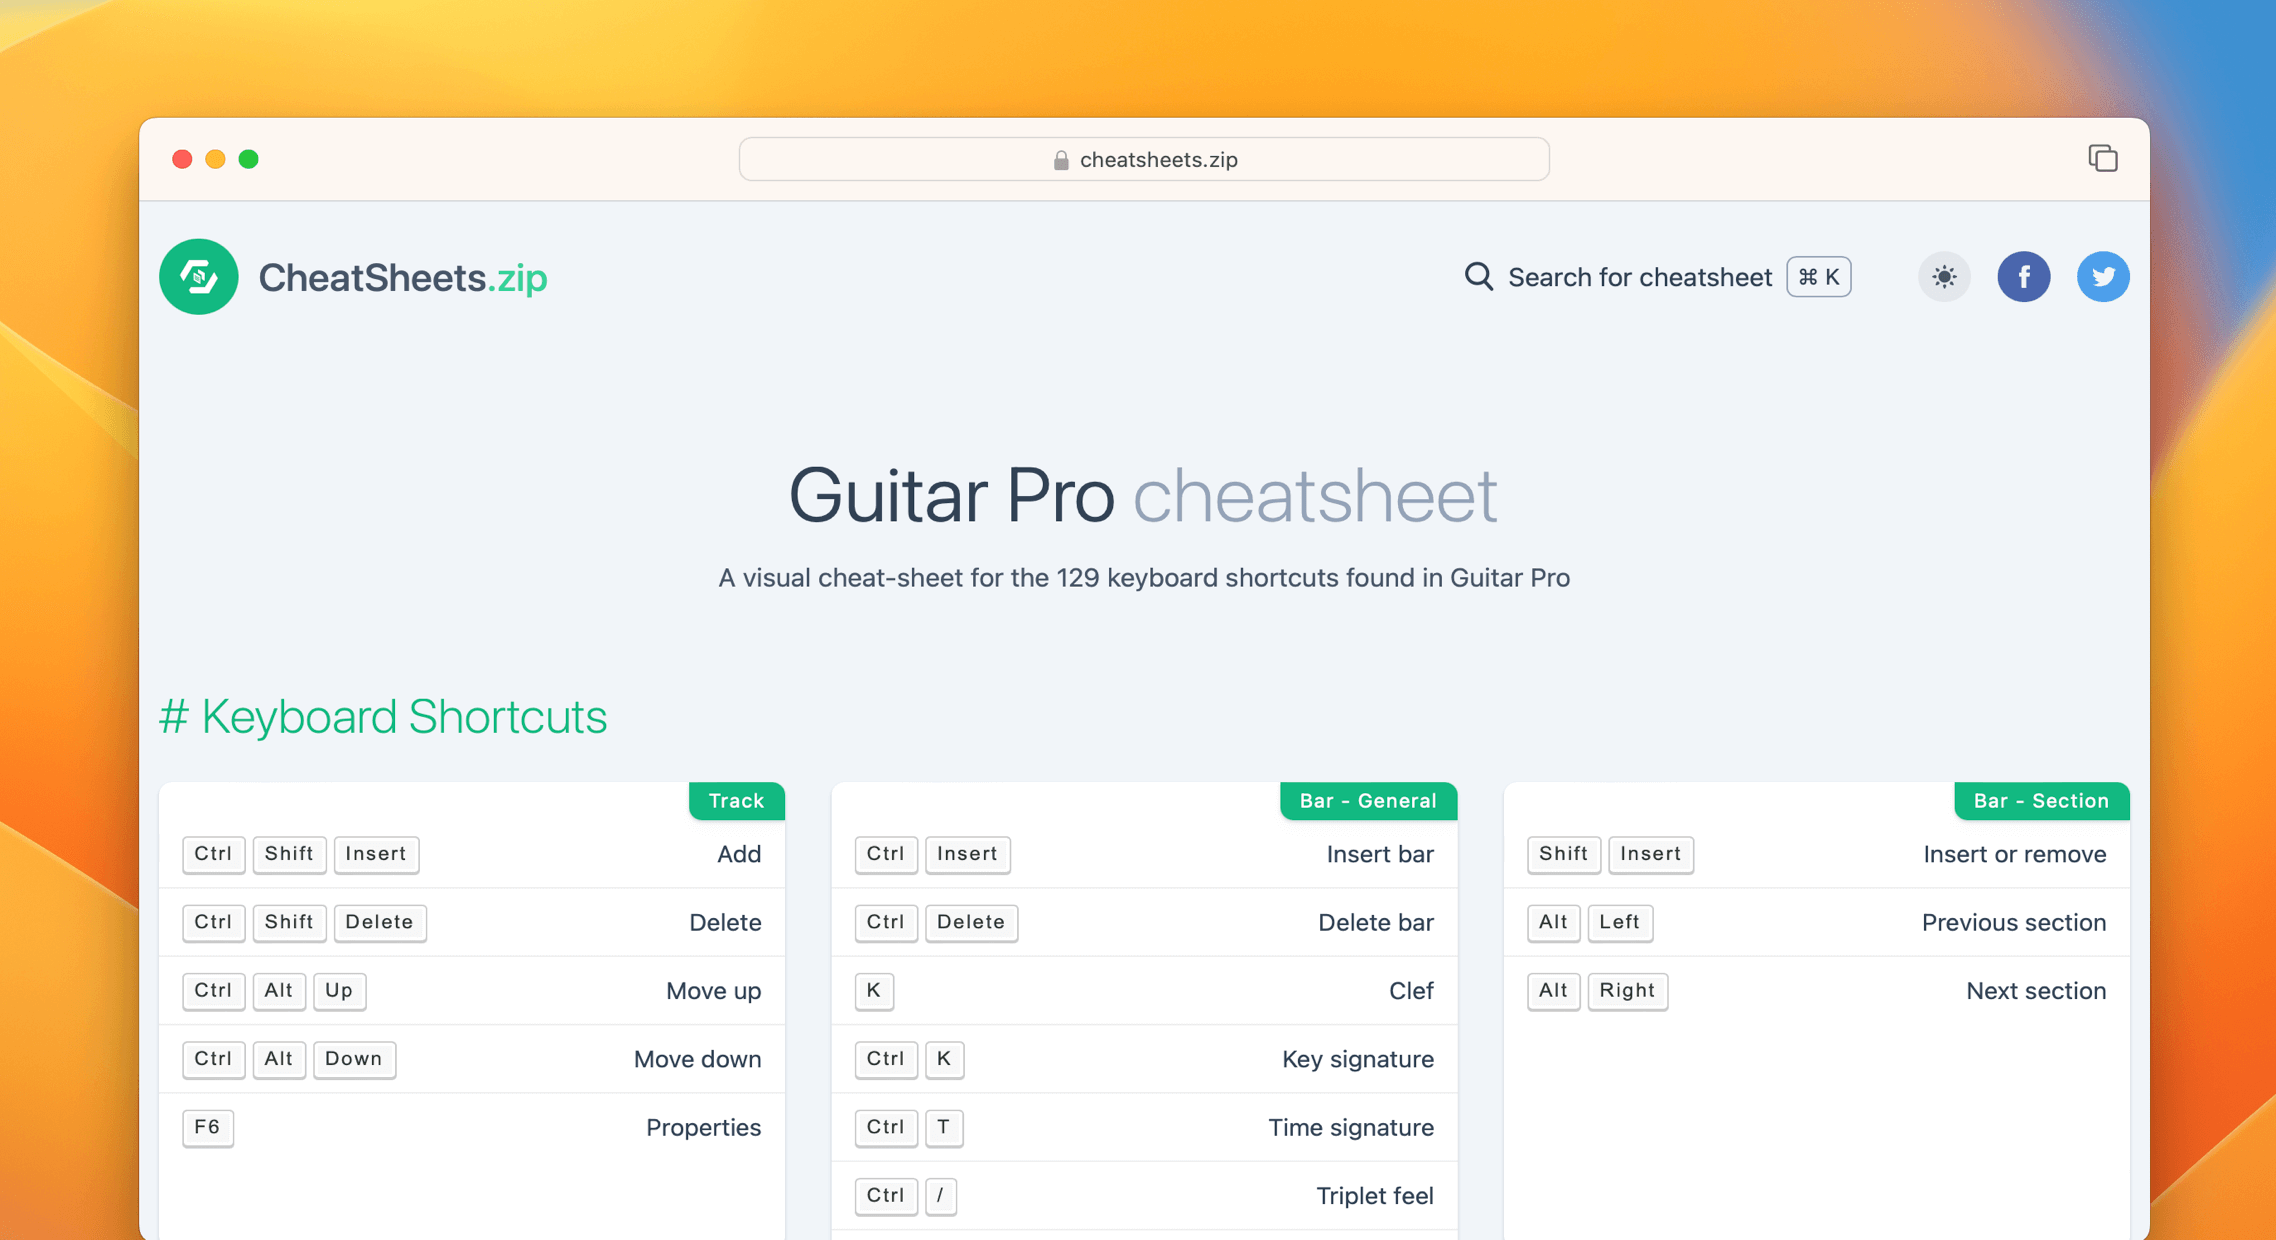
Task: Open Twitter via the blue Twitter icon
Action: (x=2103, y=277)
